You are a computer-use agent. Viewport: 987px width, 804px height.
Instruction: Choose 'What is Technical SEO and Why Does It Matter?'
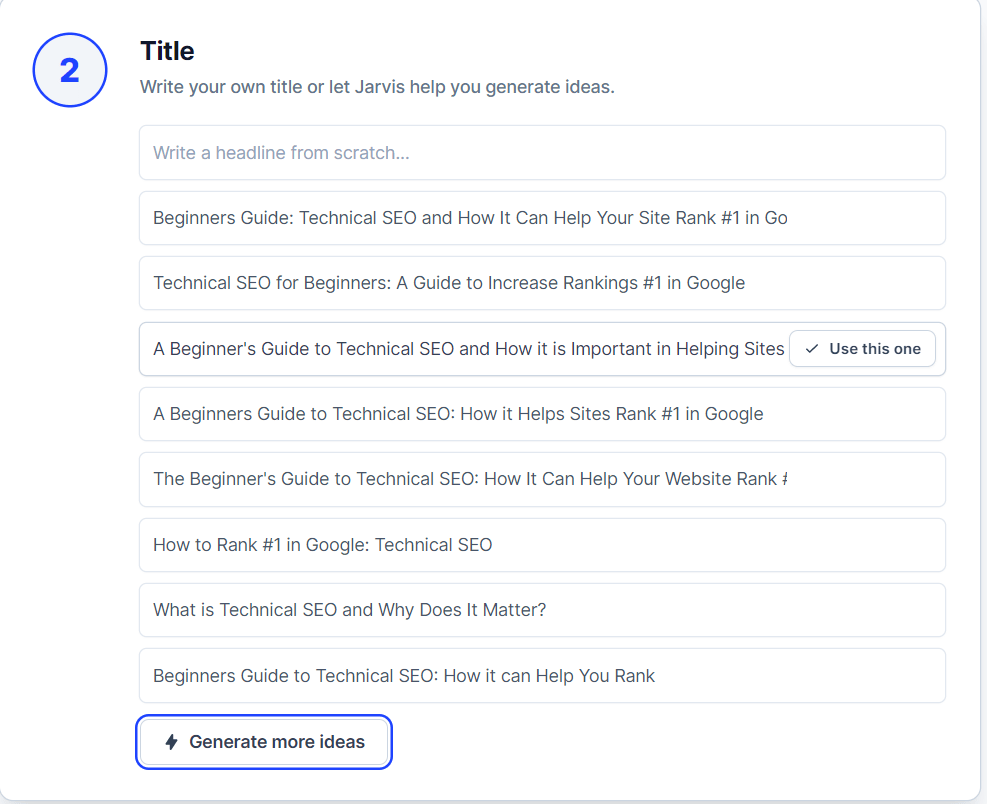542,610
